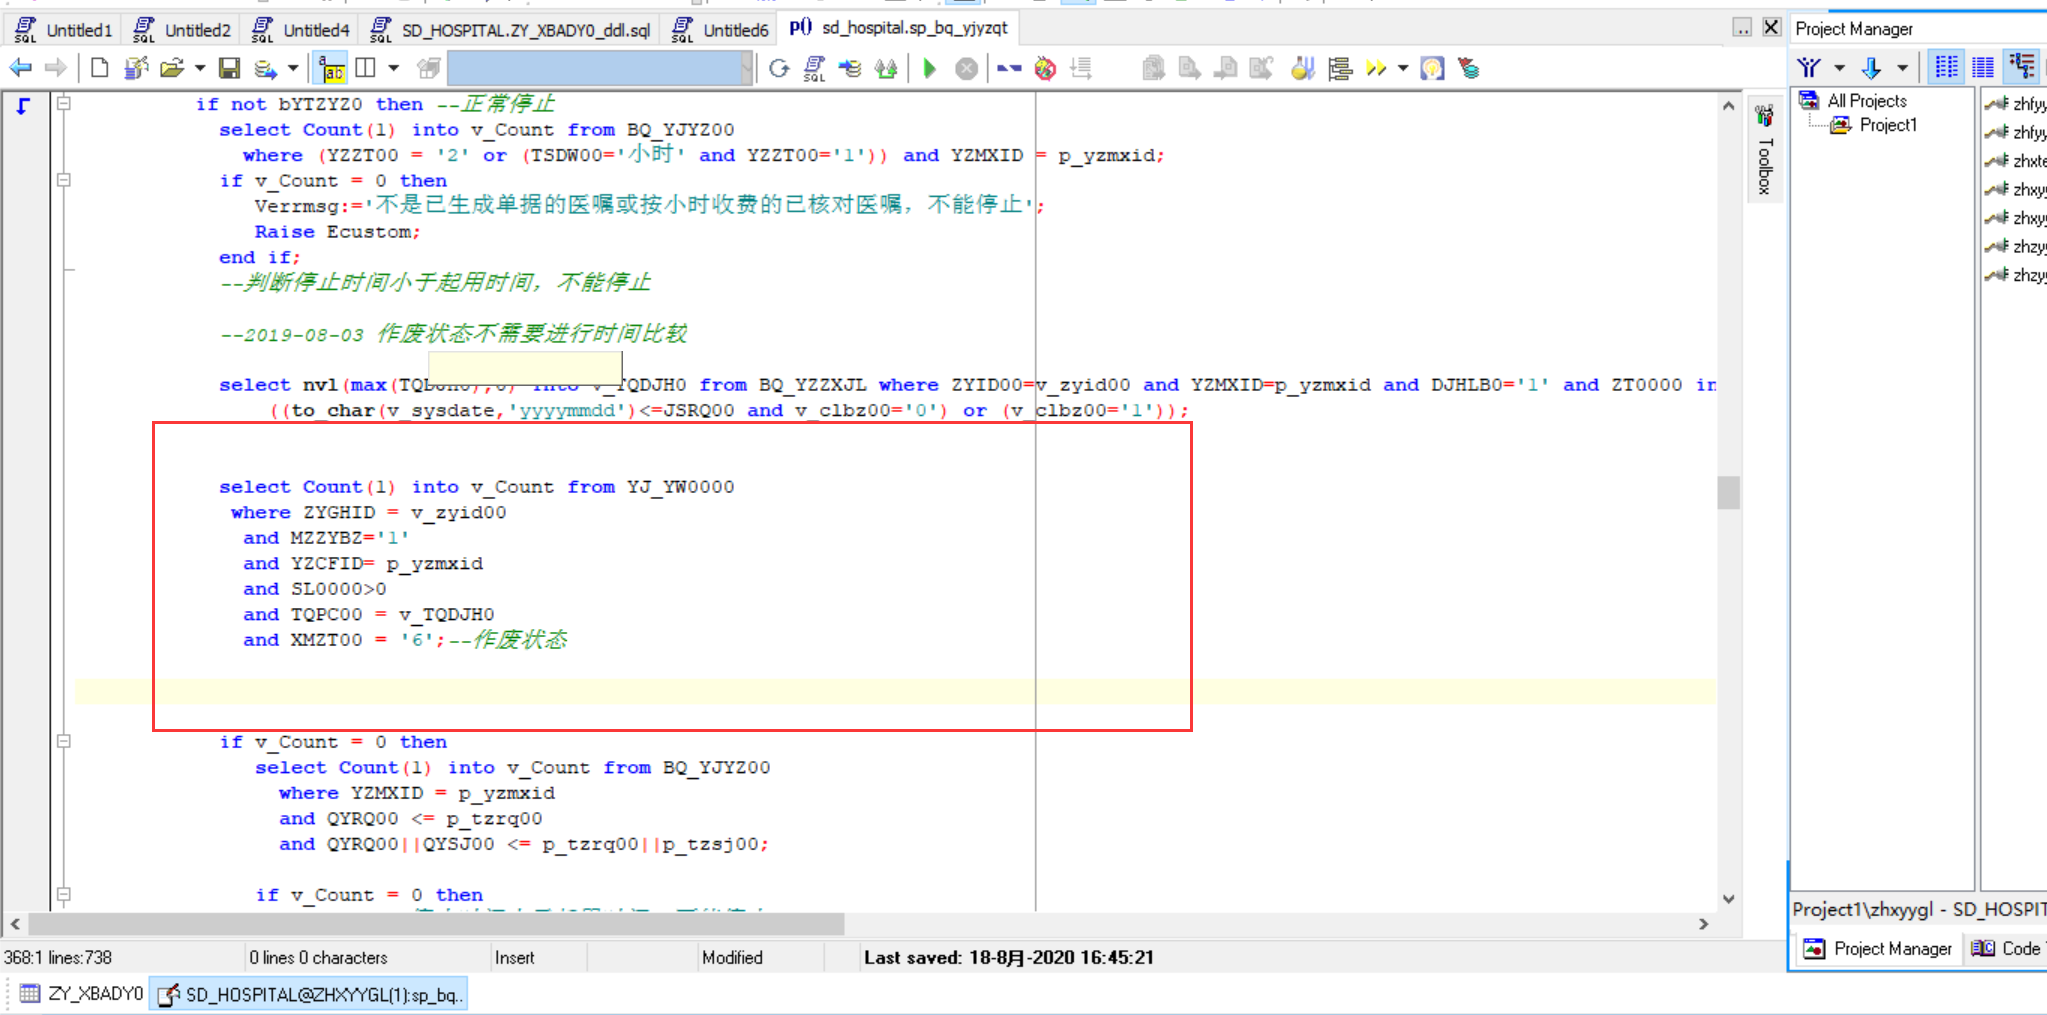Click the grey stop execution button
This screenshot has height=1015, width=2047.
[966, 68]
